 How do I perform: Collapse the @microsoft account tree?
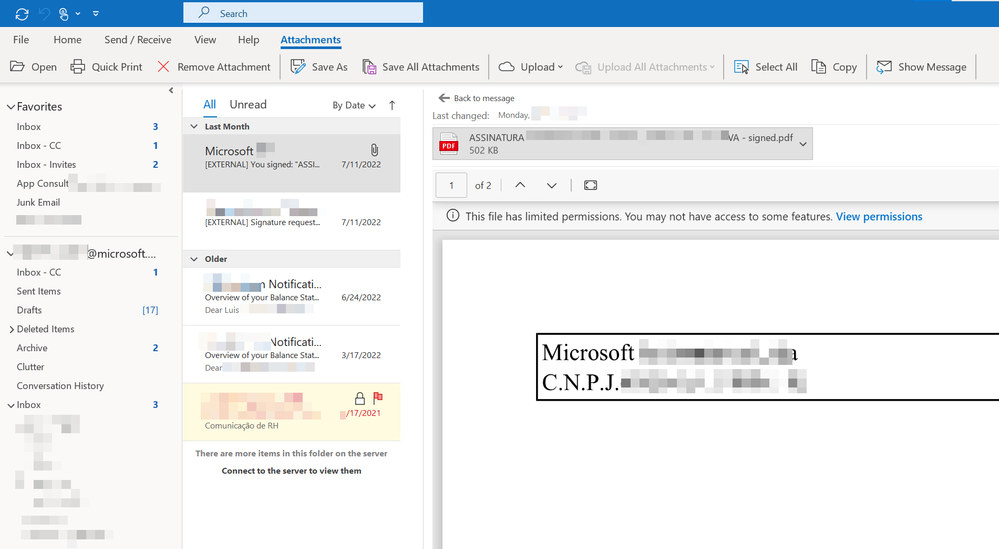click(x=10, y=253)
